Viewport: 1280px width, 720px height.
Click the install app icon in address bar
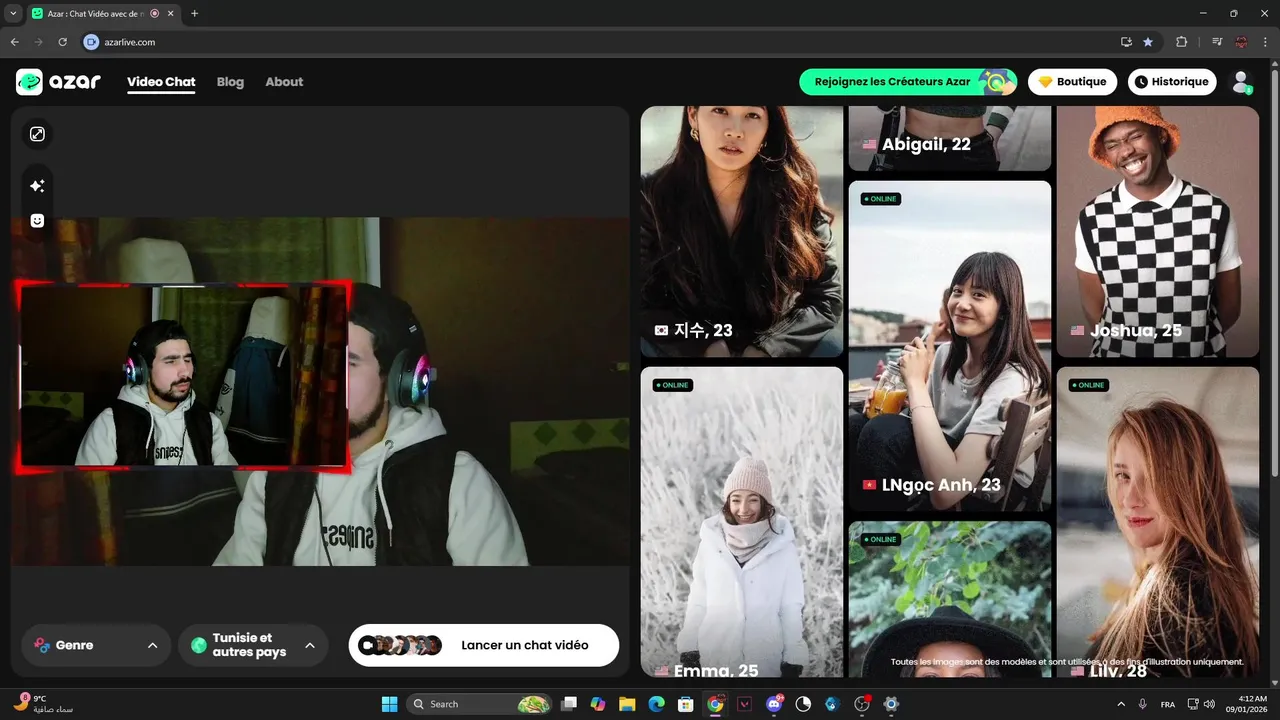(x=1126, y=42)
